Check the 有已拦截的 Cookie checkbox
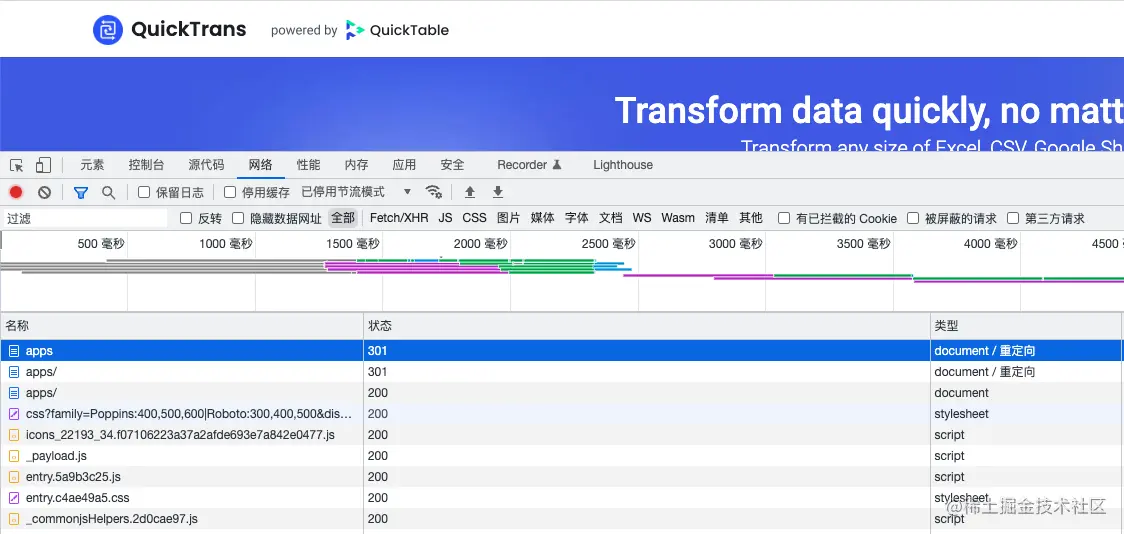1124x534 pixels. (x=784, y=218)
